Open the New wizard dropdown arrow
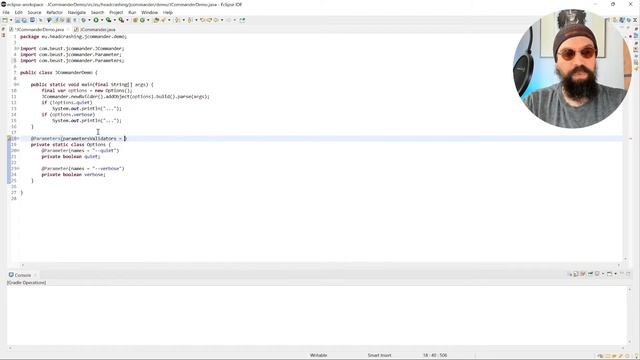This screenshot has width=640, height=360. (11, 20)
